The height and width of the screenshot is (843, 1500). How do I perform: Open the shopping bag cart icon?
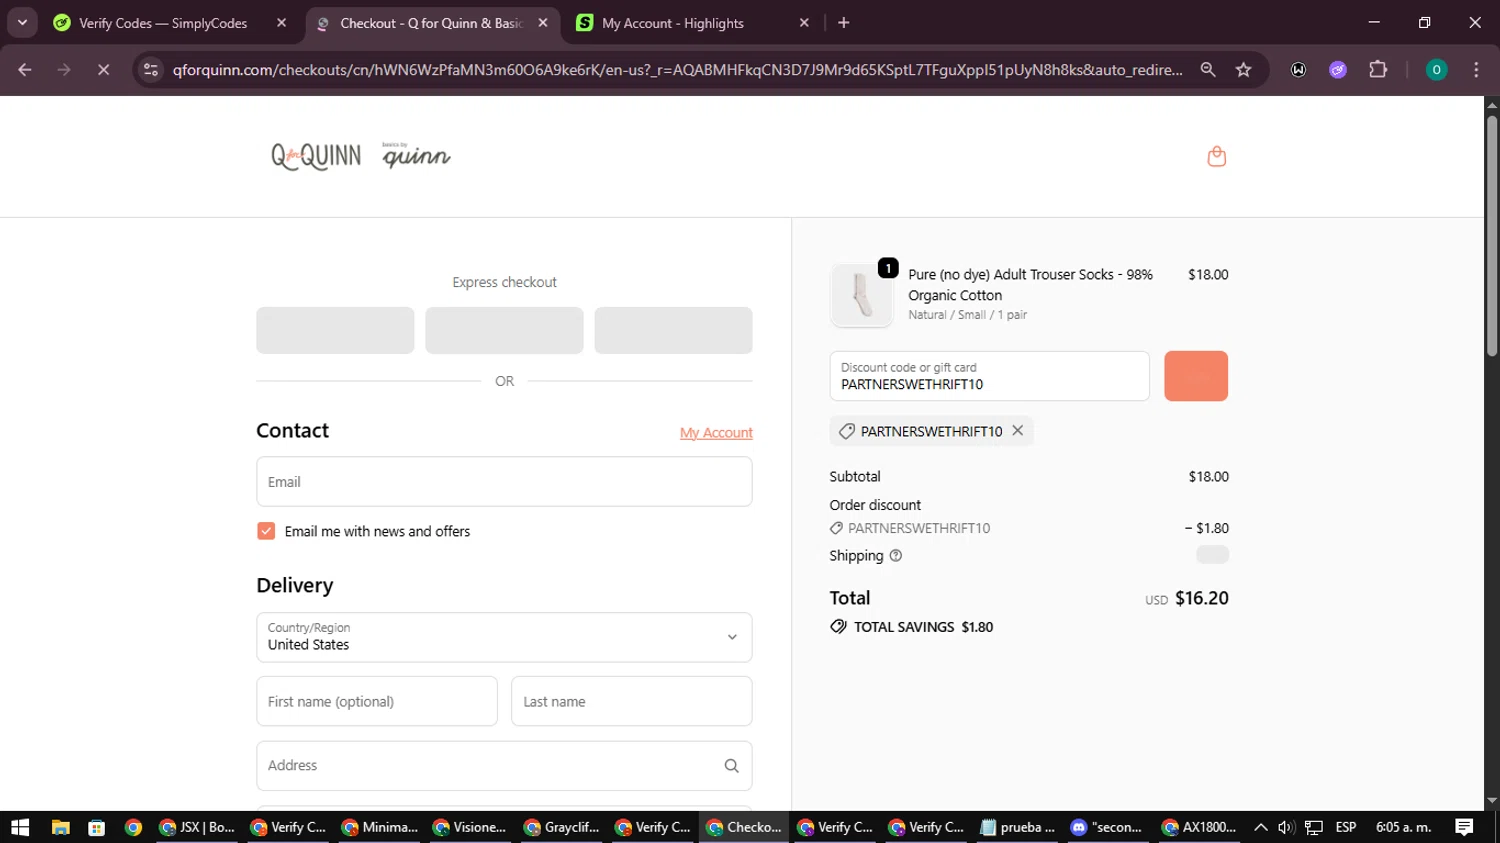coord(1216,156)
